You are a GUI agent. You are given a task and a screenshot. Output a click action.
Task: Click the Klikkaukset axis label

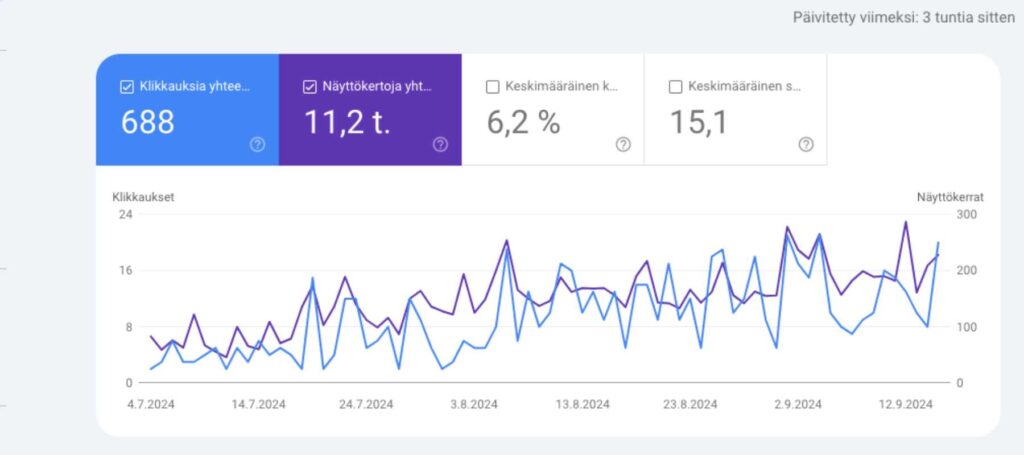click(143, 197)
